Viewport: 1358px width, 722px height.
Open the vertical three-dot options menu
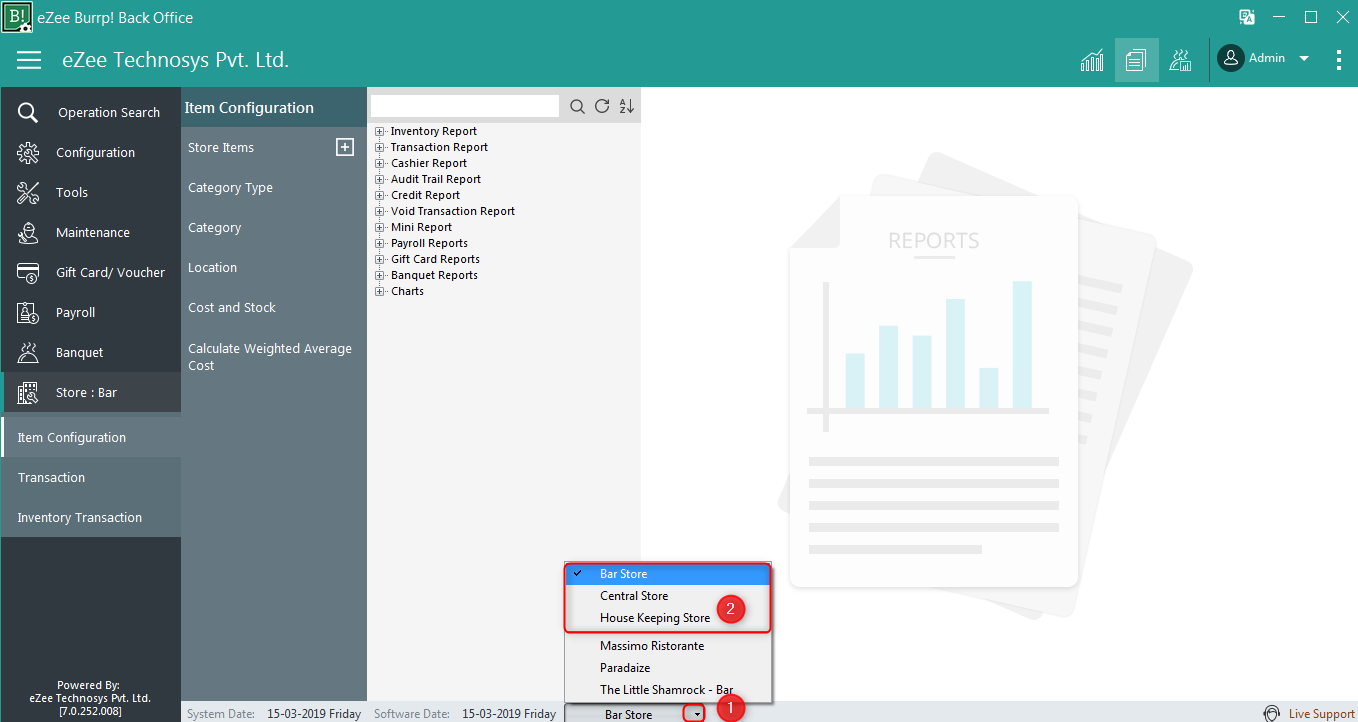[x=1339, y=60]
